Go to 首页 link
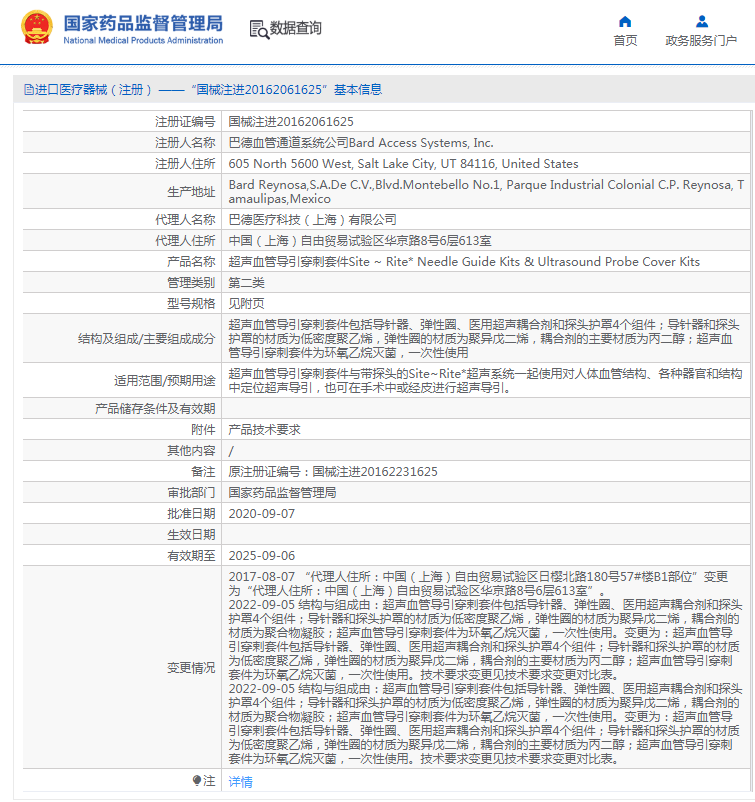The height and width of the screenshot is (802, 755). pyautogui.click(x=625, y=40)
